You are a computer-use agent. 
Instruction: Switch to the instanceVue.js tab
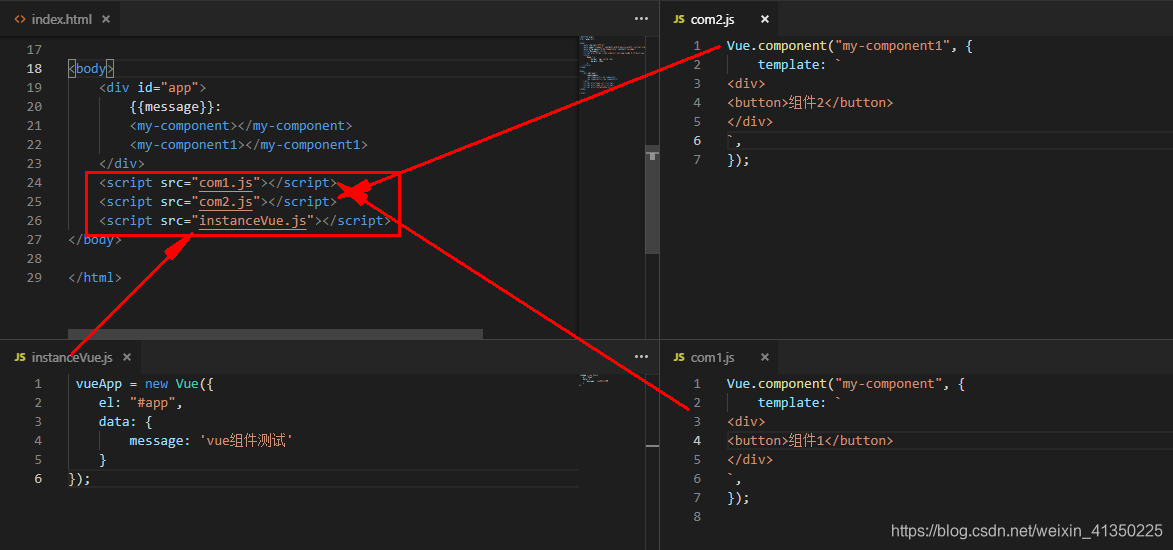pyautogui.click(x=73, y=357)
